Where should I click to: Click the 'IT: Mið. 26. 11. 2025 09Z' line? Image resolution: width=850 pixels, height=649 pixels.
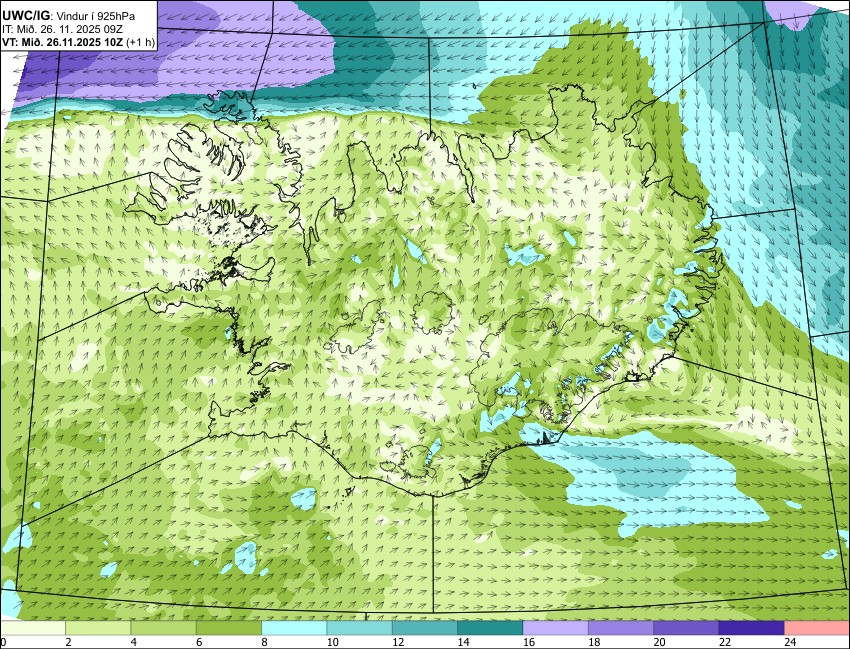click(61, 30)
